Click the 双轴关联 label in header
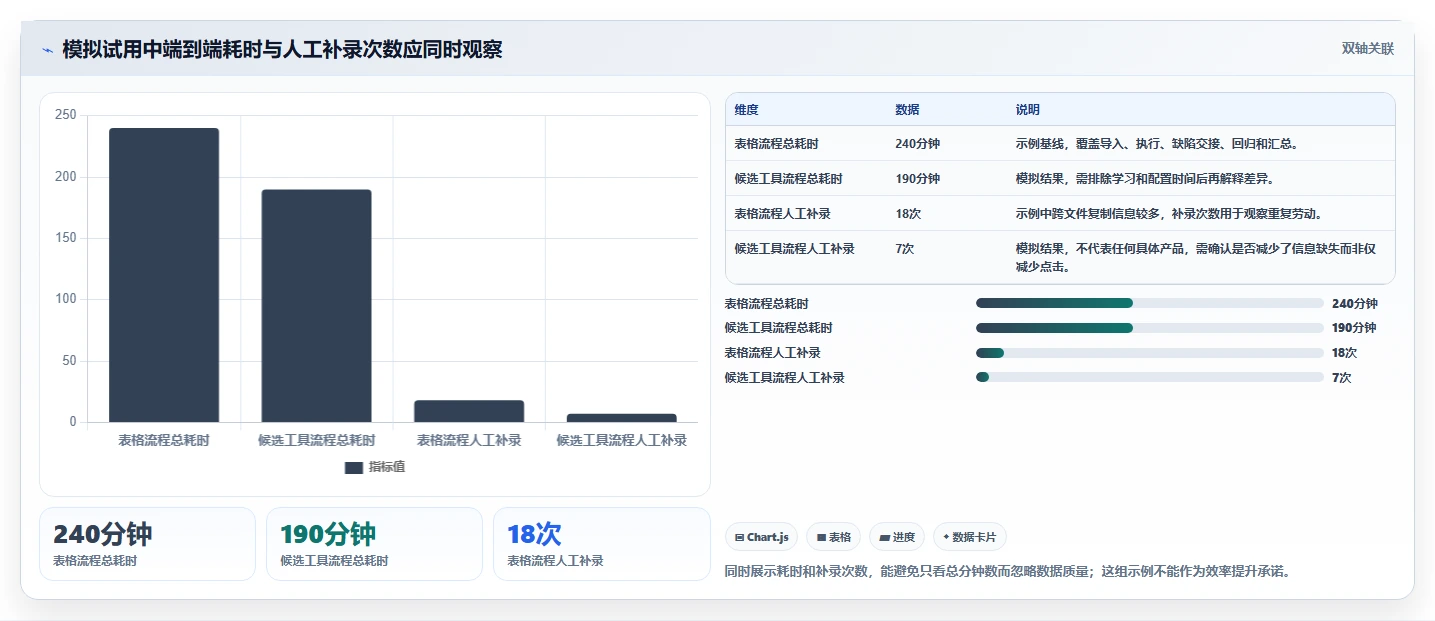Image resolution: width=1435 pixels, height=621 pixels. tap(1367, 48)
